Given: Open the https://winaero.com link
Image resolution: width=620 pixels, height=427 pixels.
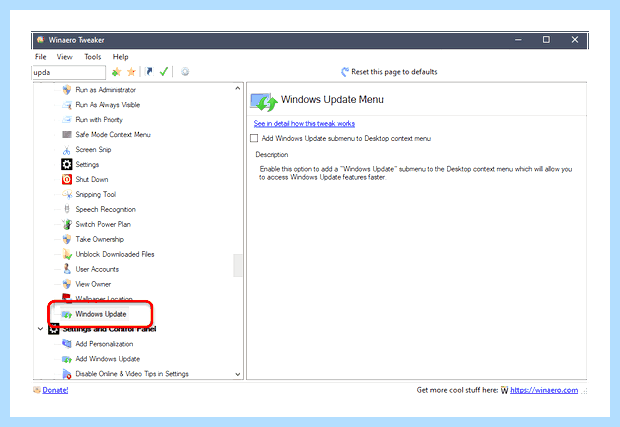Looking at the screenshot, I should pyautogui.click(x=544, y=390).
